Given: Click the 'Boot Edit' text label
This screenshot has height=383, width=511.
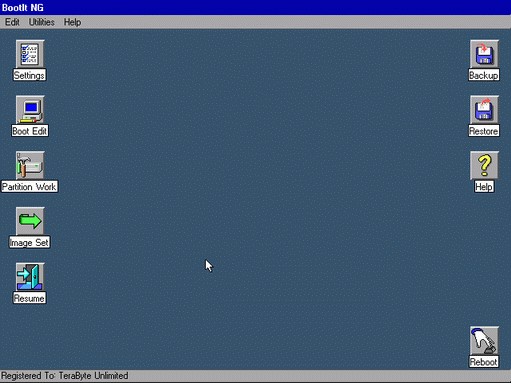Looking at the screenshot, I should (x=30, y=131).
